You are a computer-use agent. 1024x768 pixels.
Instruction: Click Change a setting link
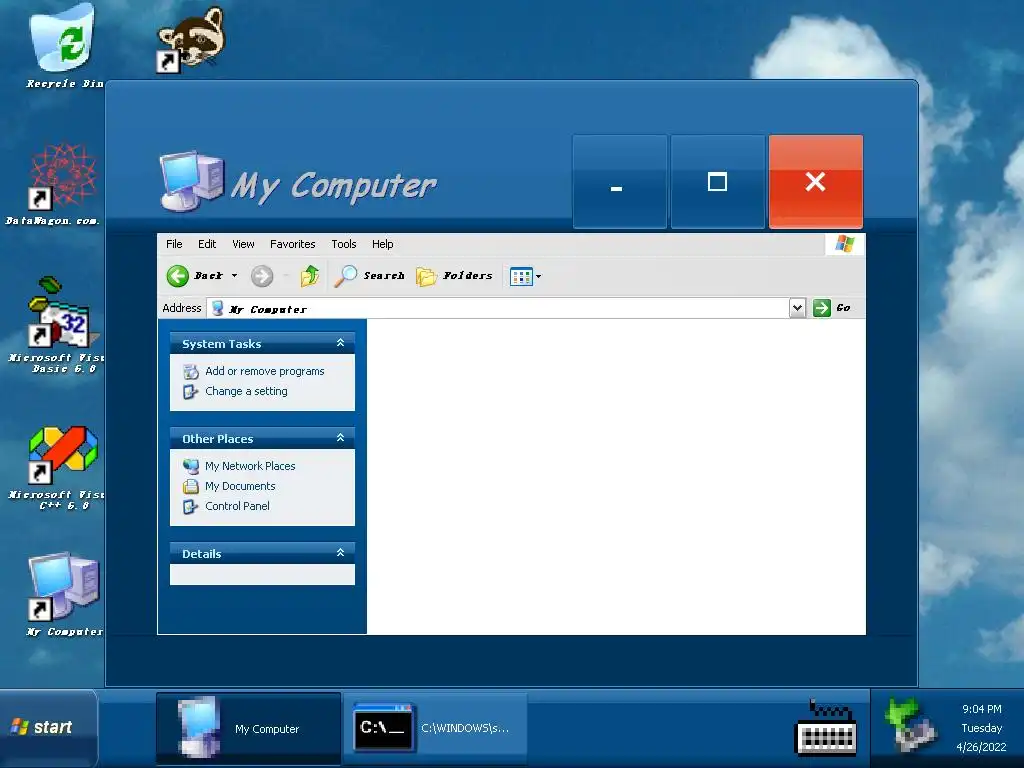point(246,391)
